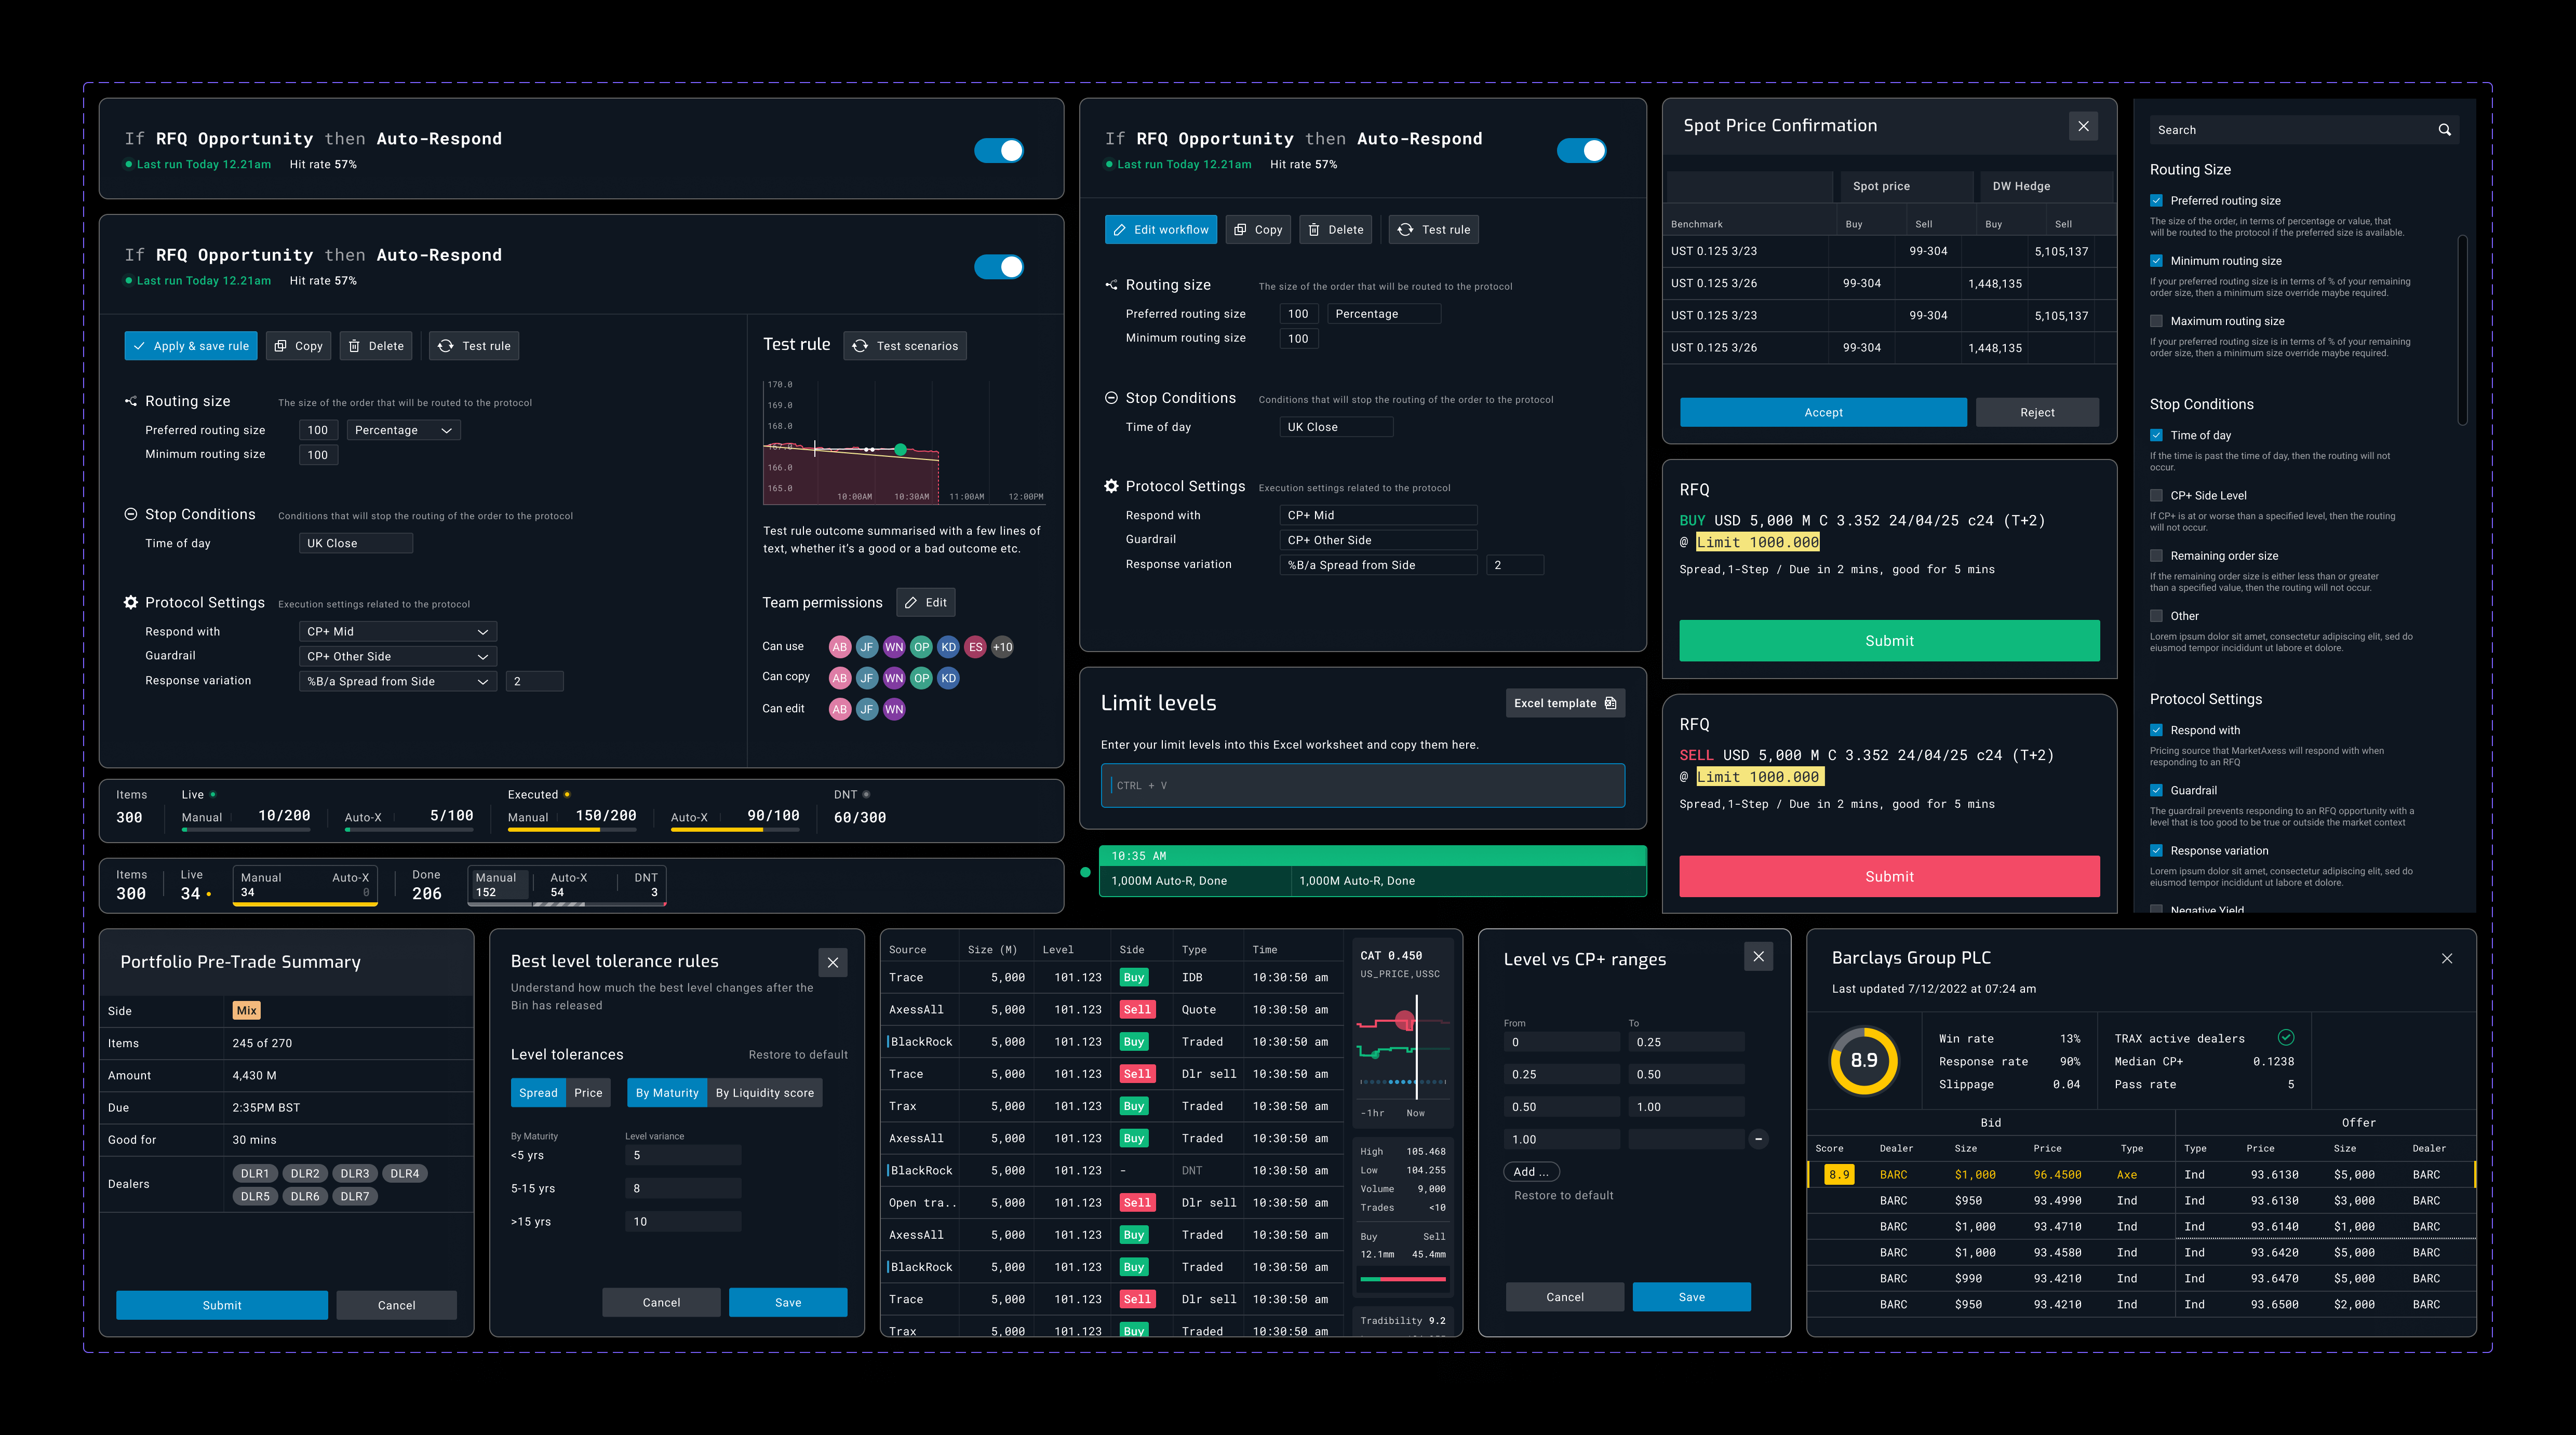This screenshot has width=2576, height=1435.
Task: Open the Percentage dropdown with chevron
Action: 404,430
